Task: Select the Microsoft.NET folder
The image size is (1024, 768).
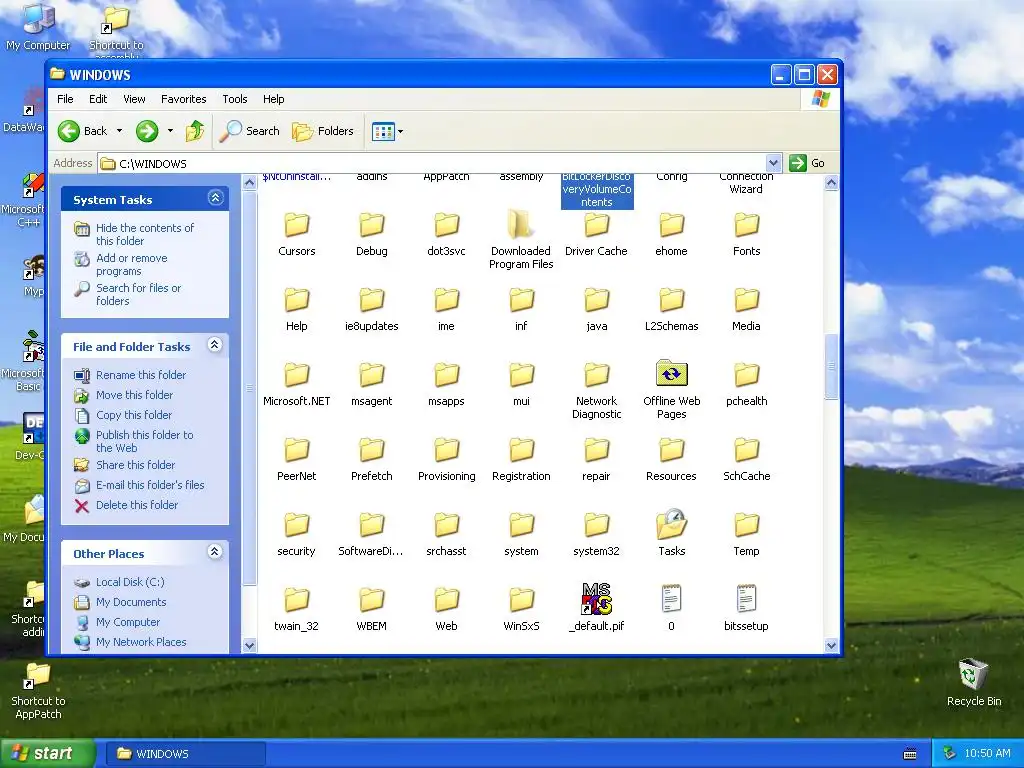Action: (296, 383)
